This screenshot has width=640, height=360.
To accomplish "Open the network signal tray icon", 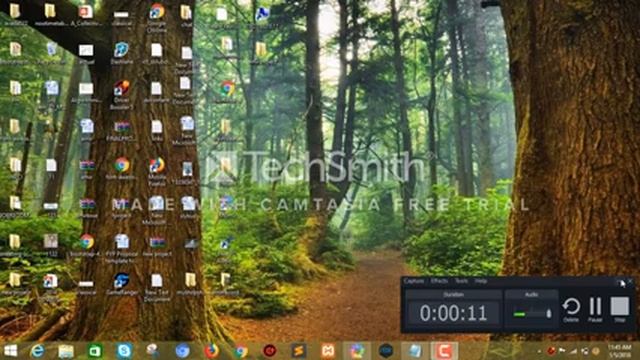I will click(x=573, y=351).
